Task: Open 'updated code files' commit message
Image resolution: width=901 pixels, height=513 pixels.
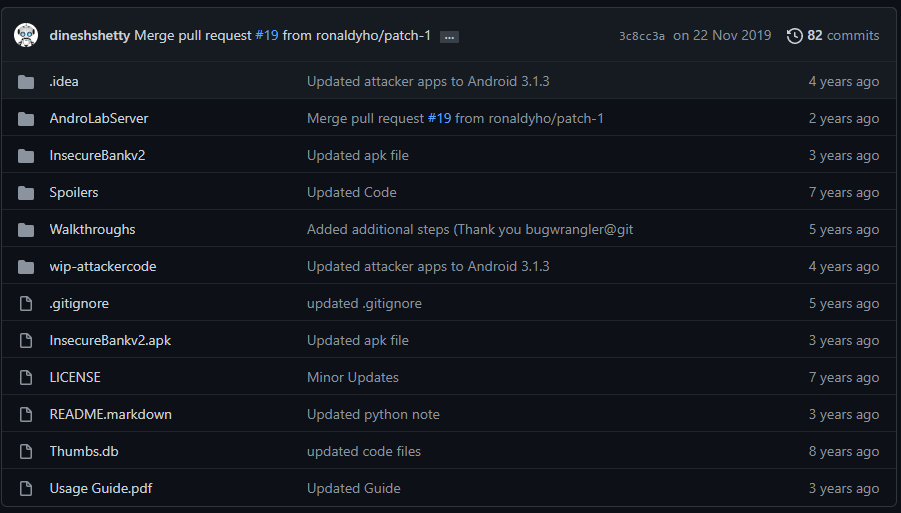Action: tap(364, 452)
